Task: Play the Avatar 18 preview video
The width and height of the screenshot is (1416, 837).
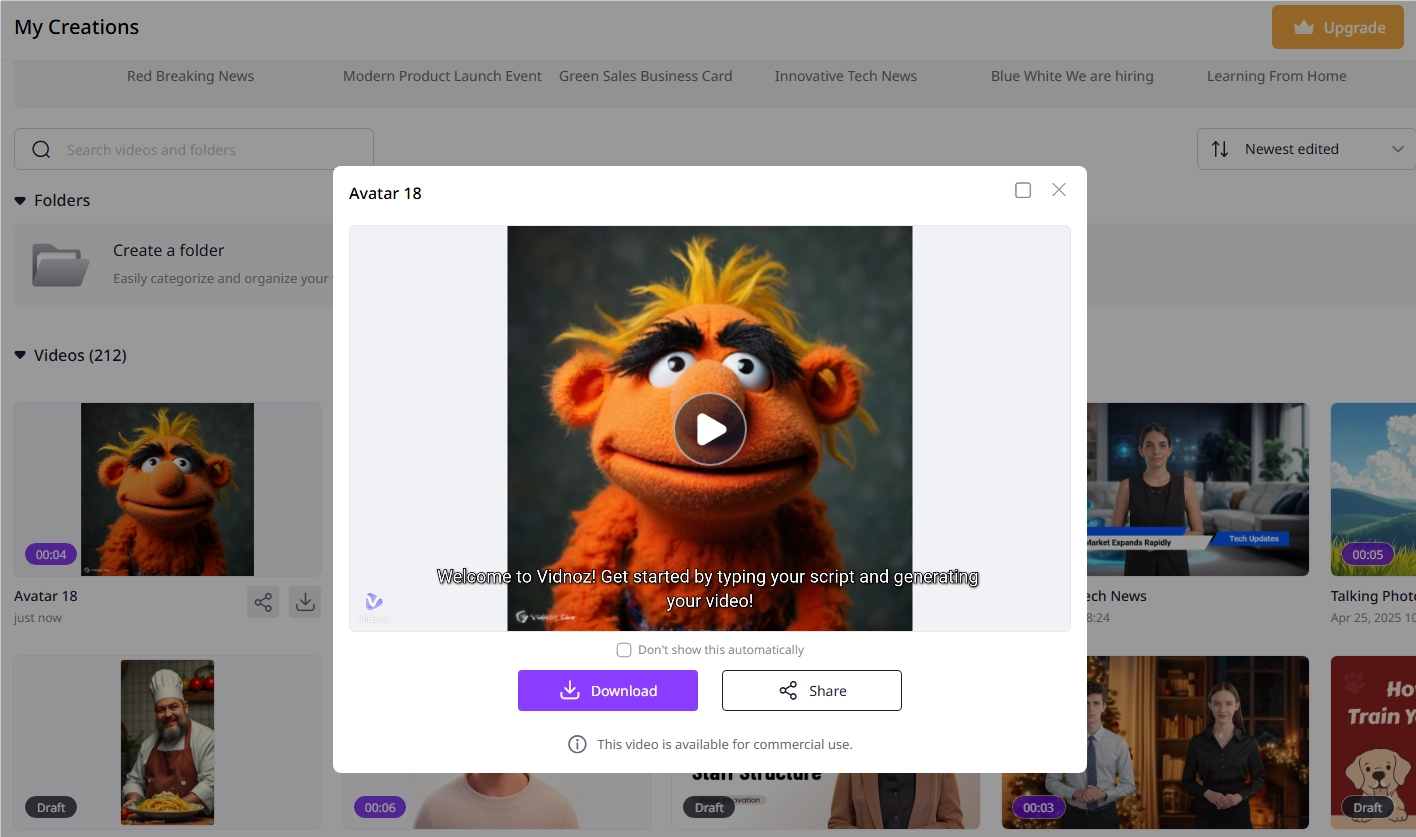Action: [710, 428]
